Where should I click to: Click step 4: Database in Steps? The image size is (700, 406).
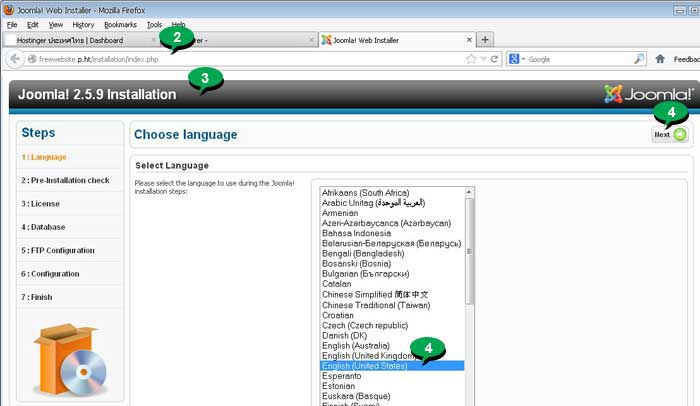pyautogui.click(x=43, y=227)
